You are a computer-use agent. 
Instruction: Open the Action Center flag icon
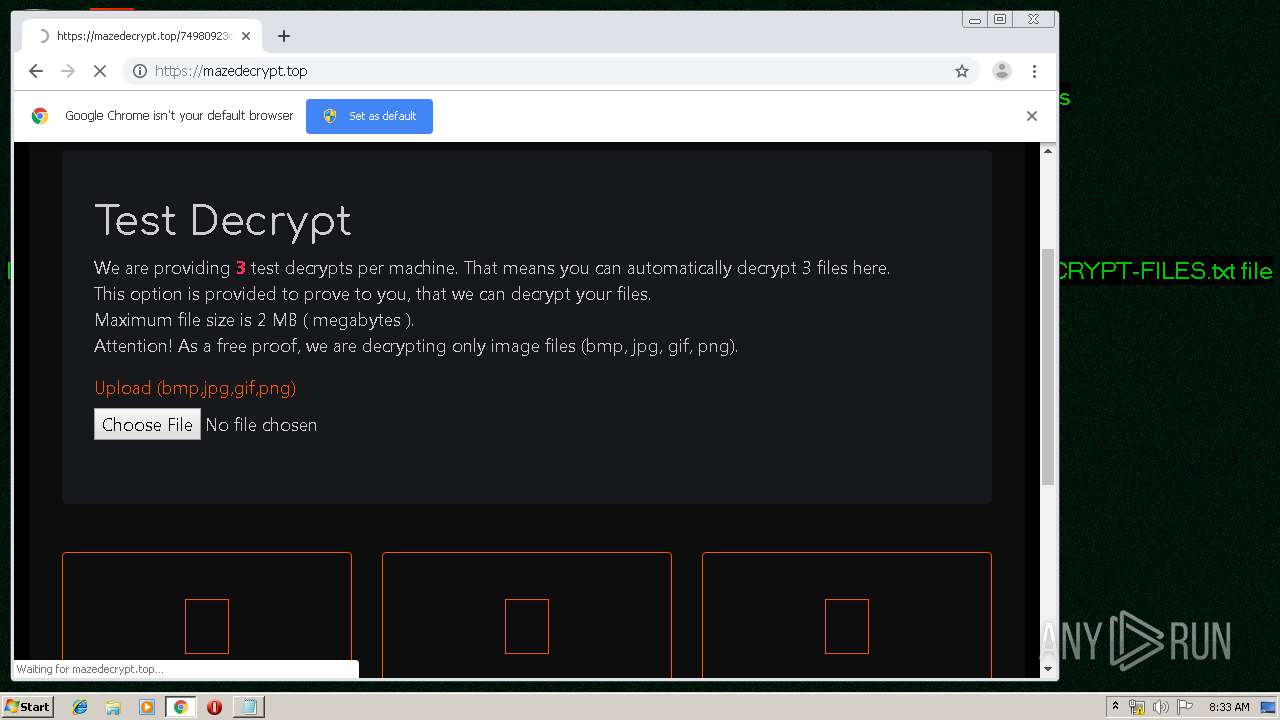(1184, 707)
